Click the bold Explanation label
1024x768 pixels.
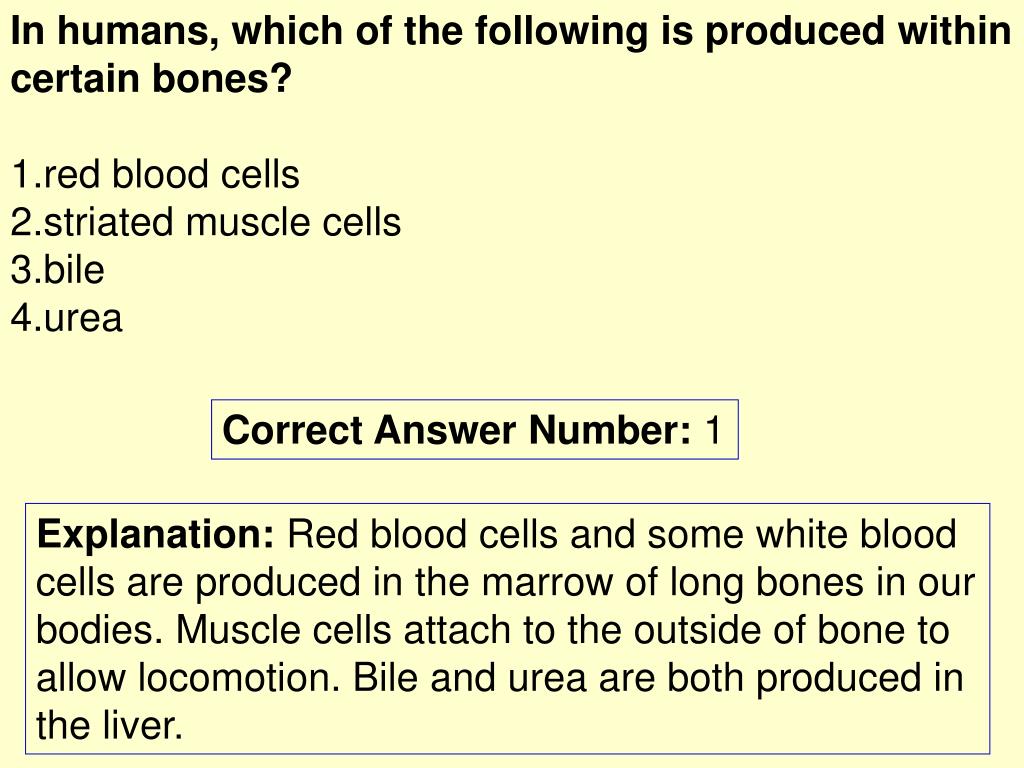(x=155, y=534)
